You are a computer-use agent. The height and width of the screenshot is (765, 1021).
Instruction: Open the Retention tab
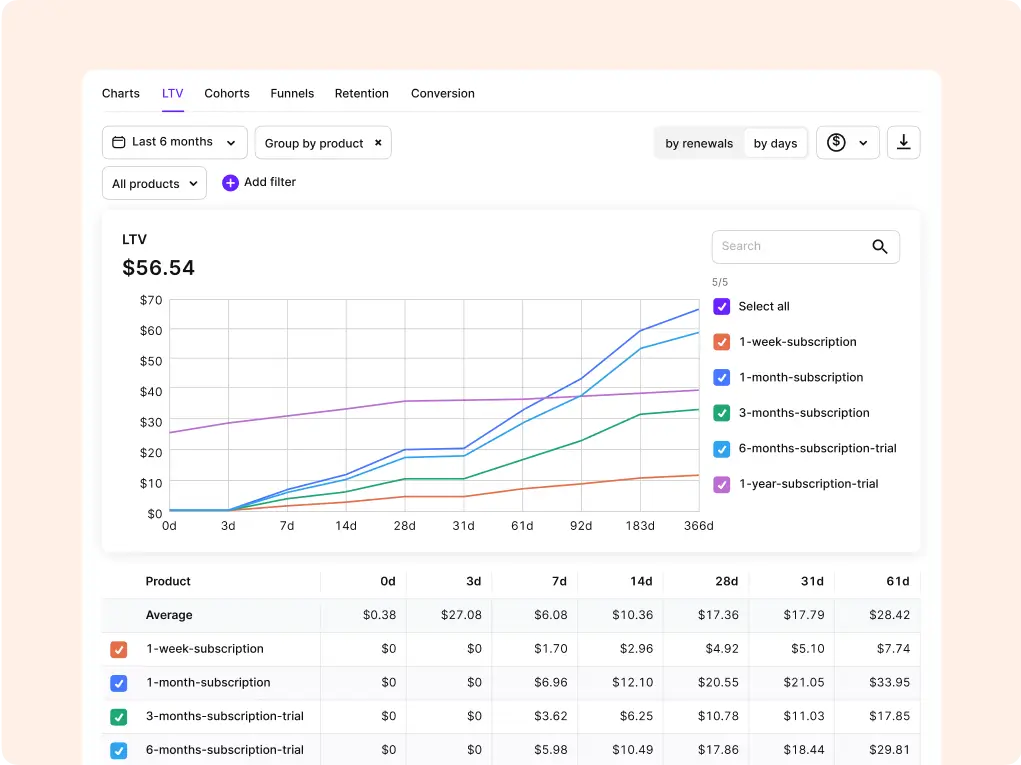click(361, 94)
